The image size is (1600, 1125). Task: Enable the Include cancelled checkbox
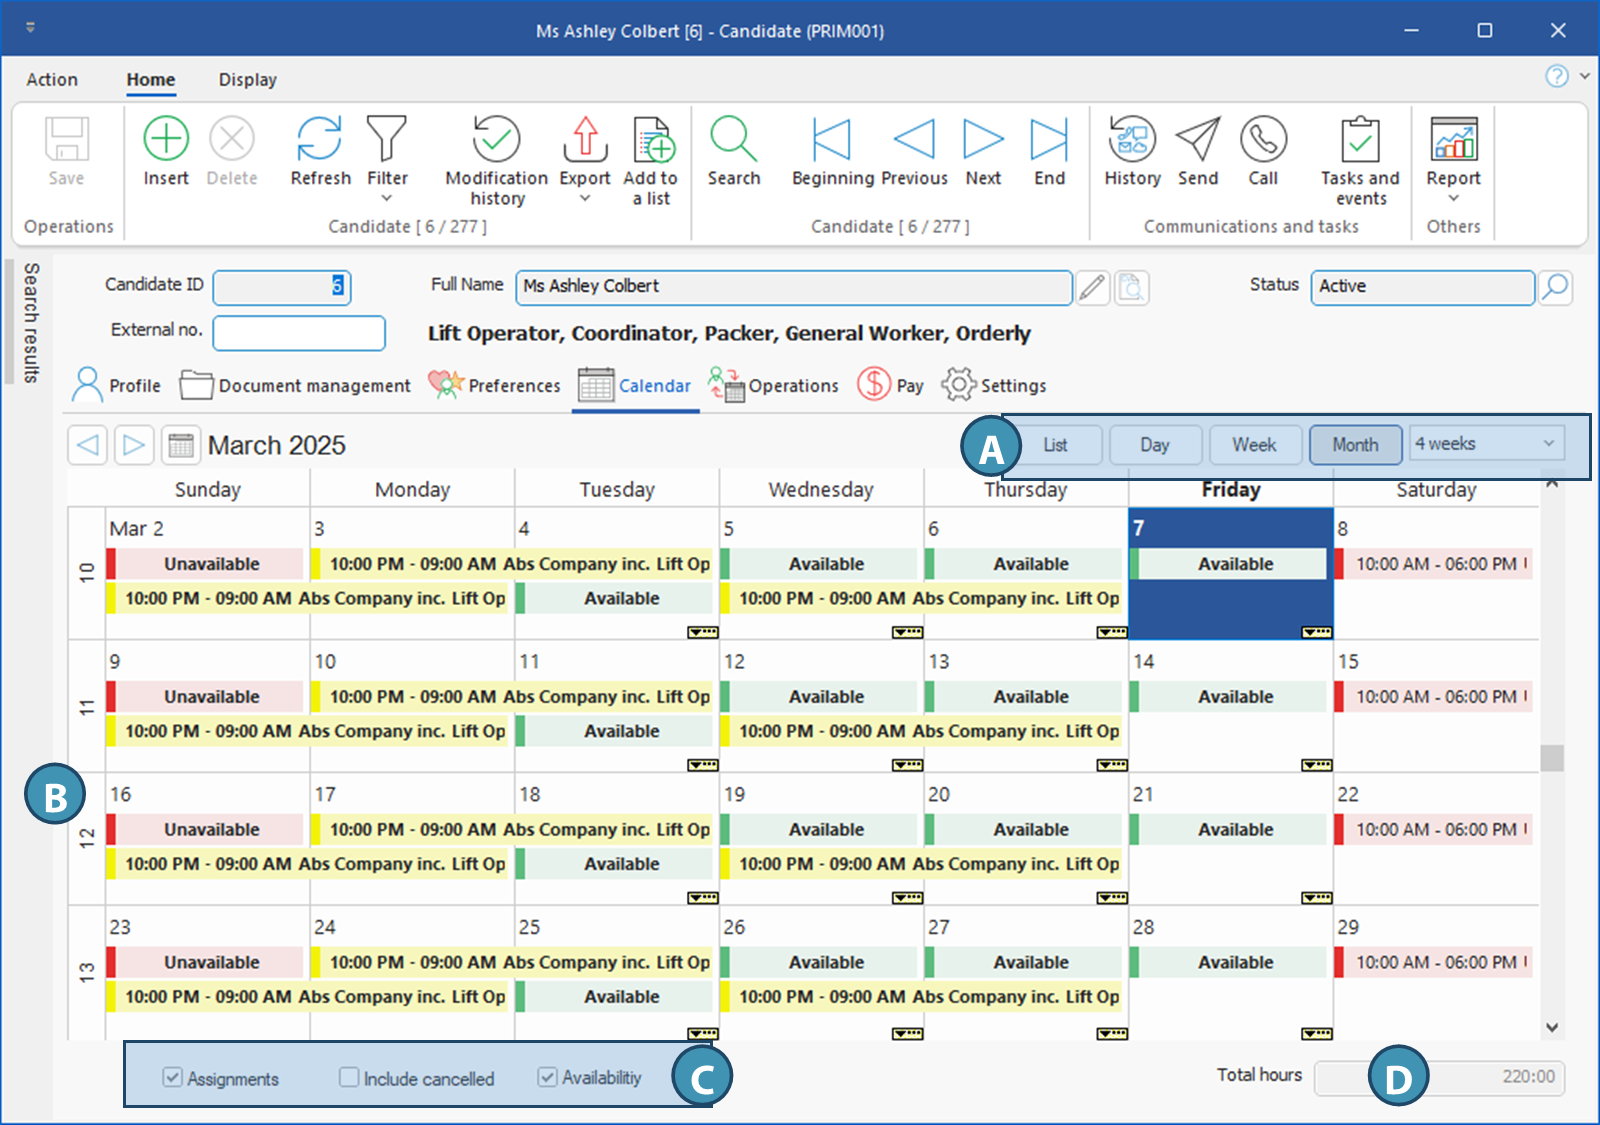[x=349, y=1077]
